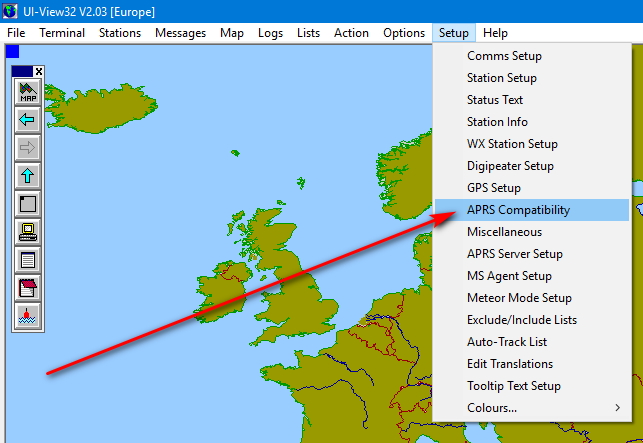Open the File menu
This screenshot has width=643, height=443.
tap(16, 33)
